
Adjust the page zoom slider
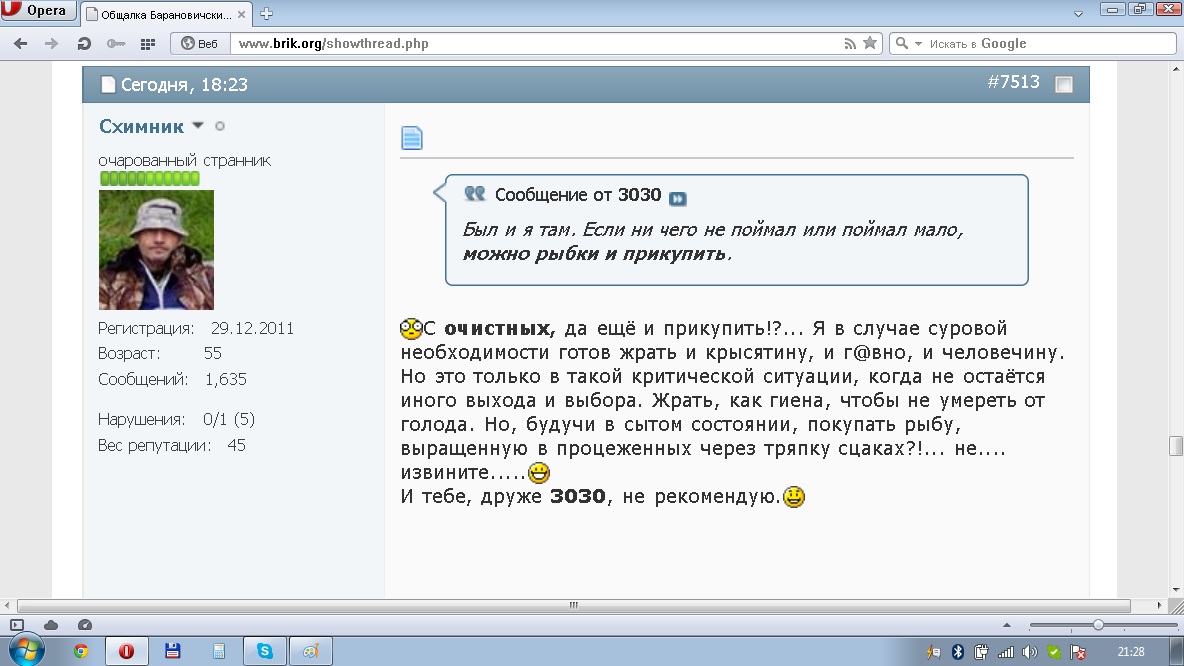1098,625
